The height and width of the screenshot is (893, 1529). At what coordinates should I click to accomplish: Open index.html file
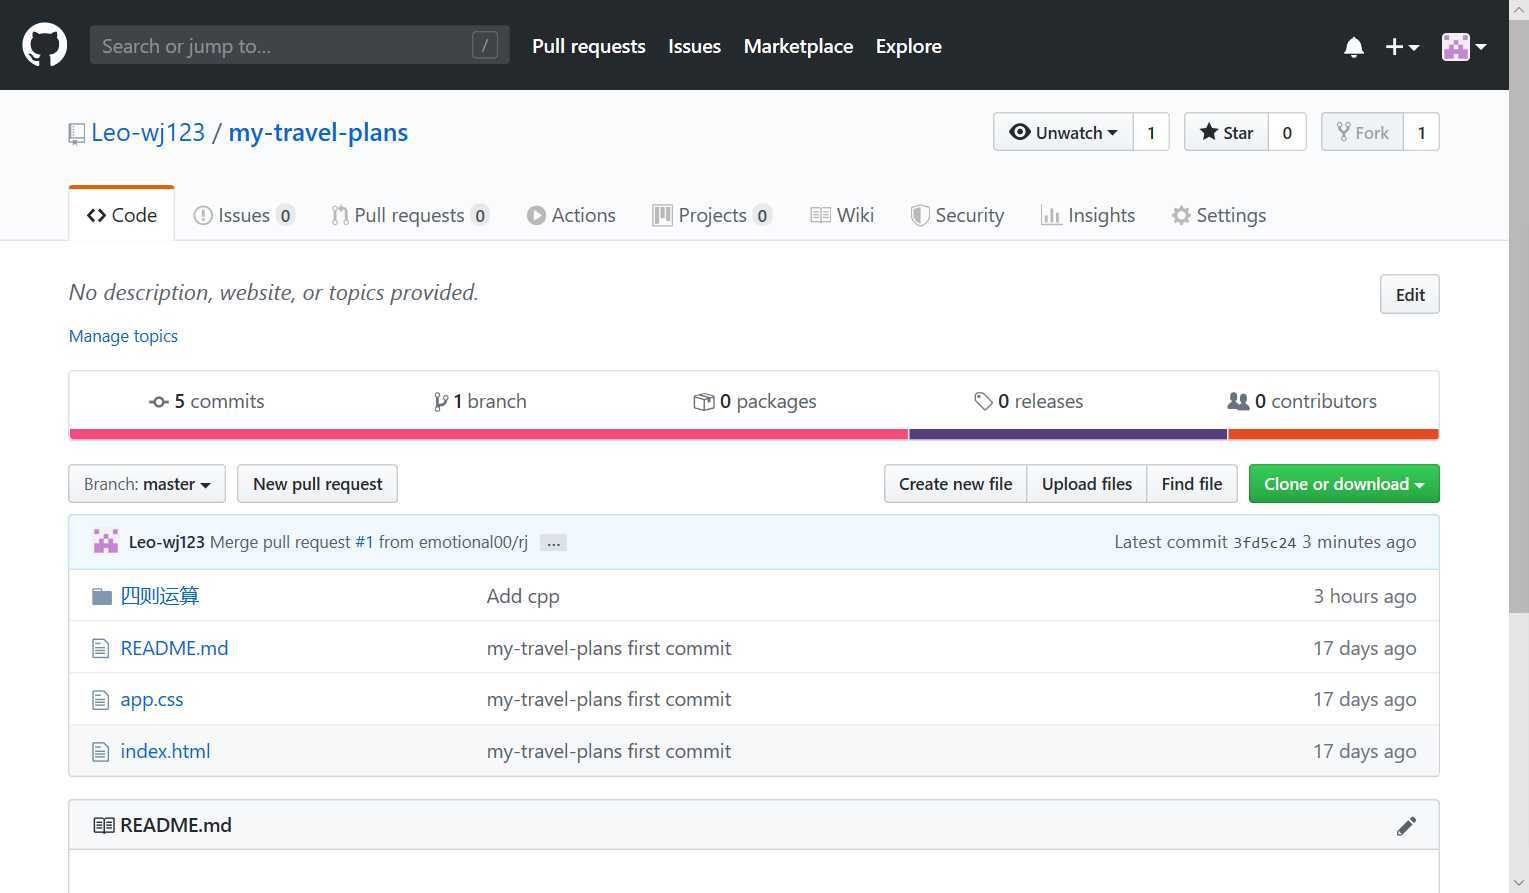point(165,751)
